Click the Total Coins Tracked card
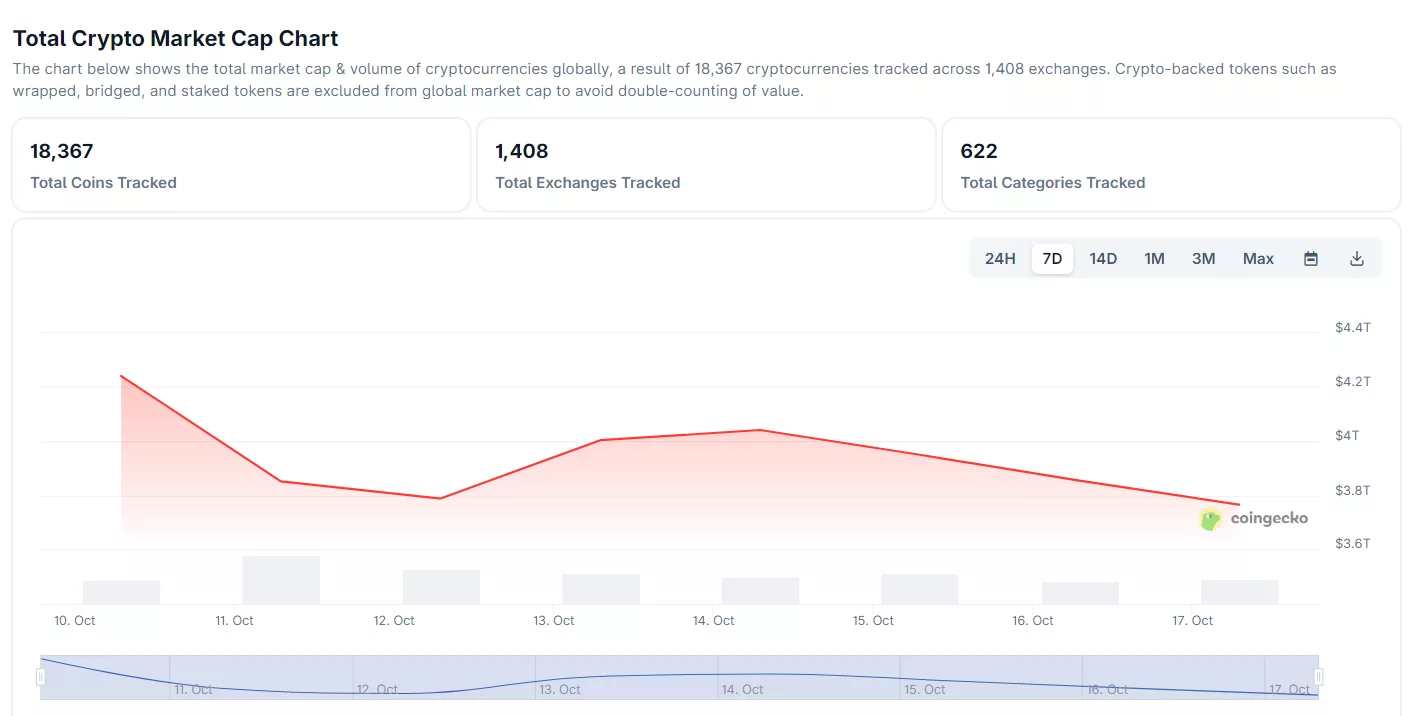 pyautogui.click(x=240, y=165)
